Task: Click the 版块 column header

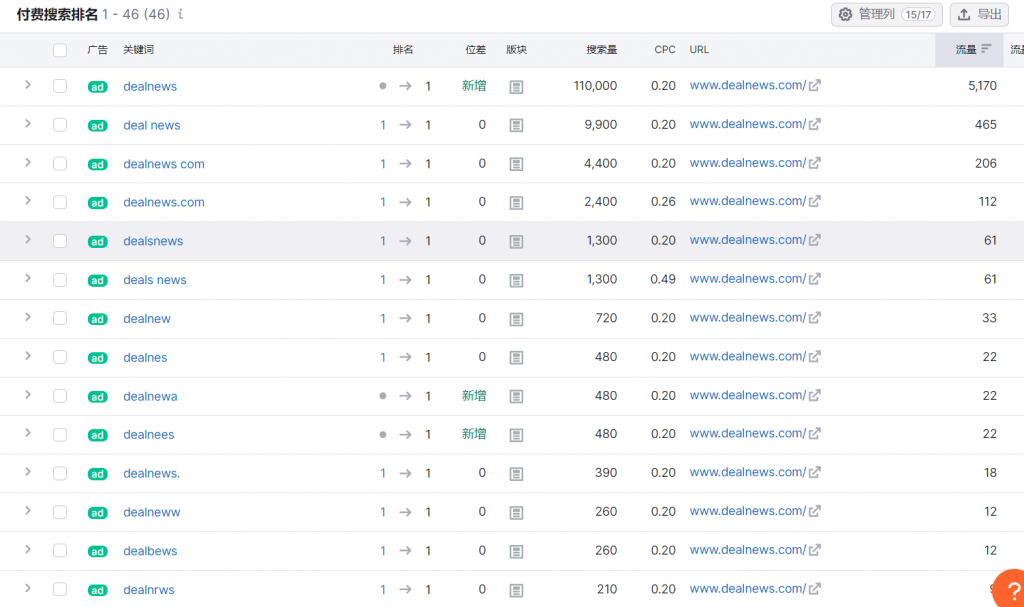Action: tap(516, 50)
